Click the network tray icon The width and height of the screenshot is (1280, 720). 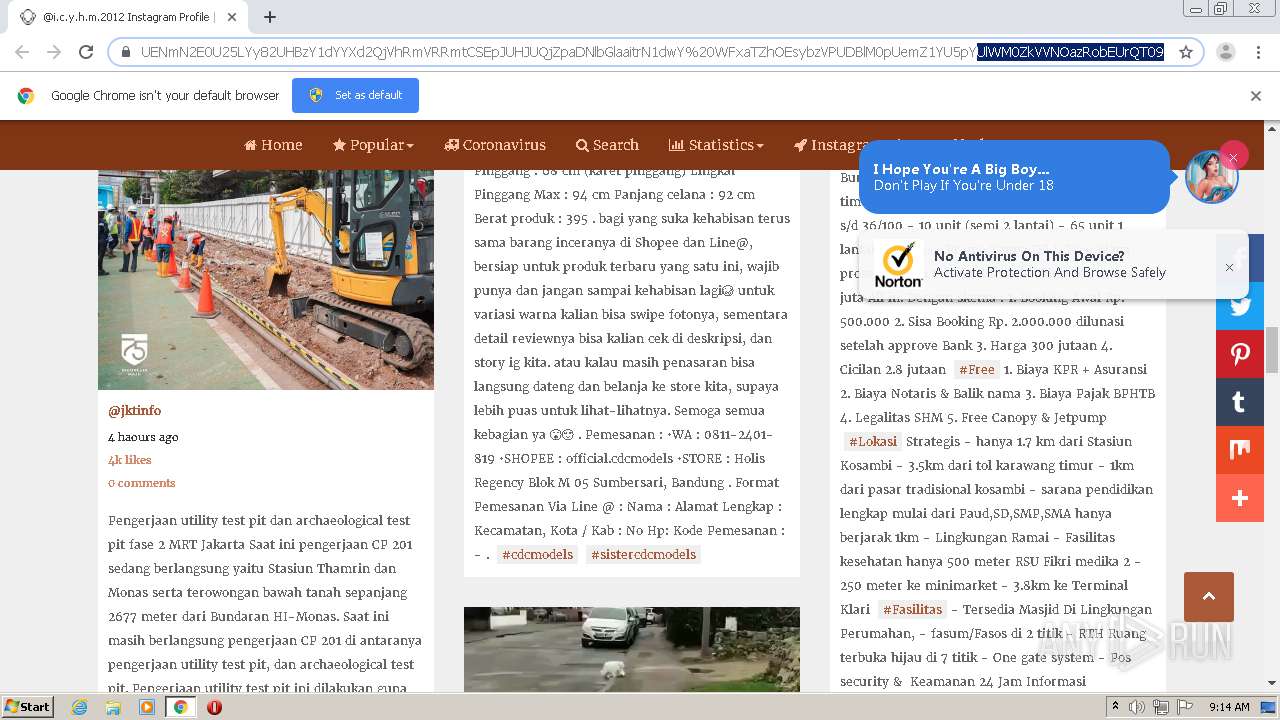tap(1160, 707)
